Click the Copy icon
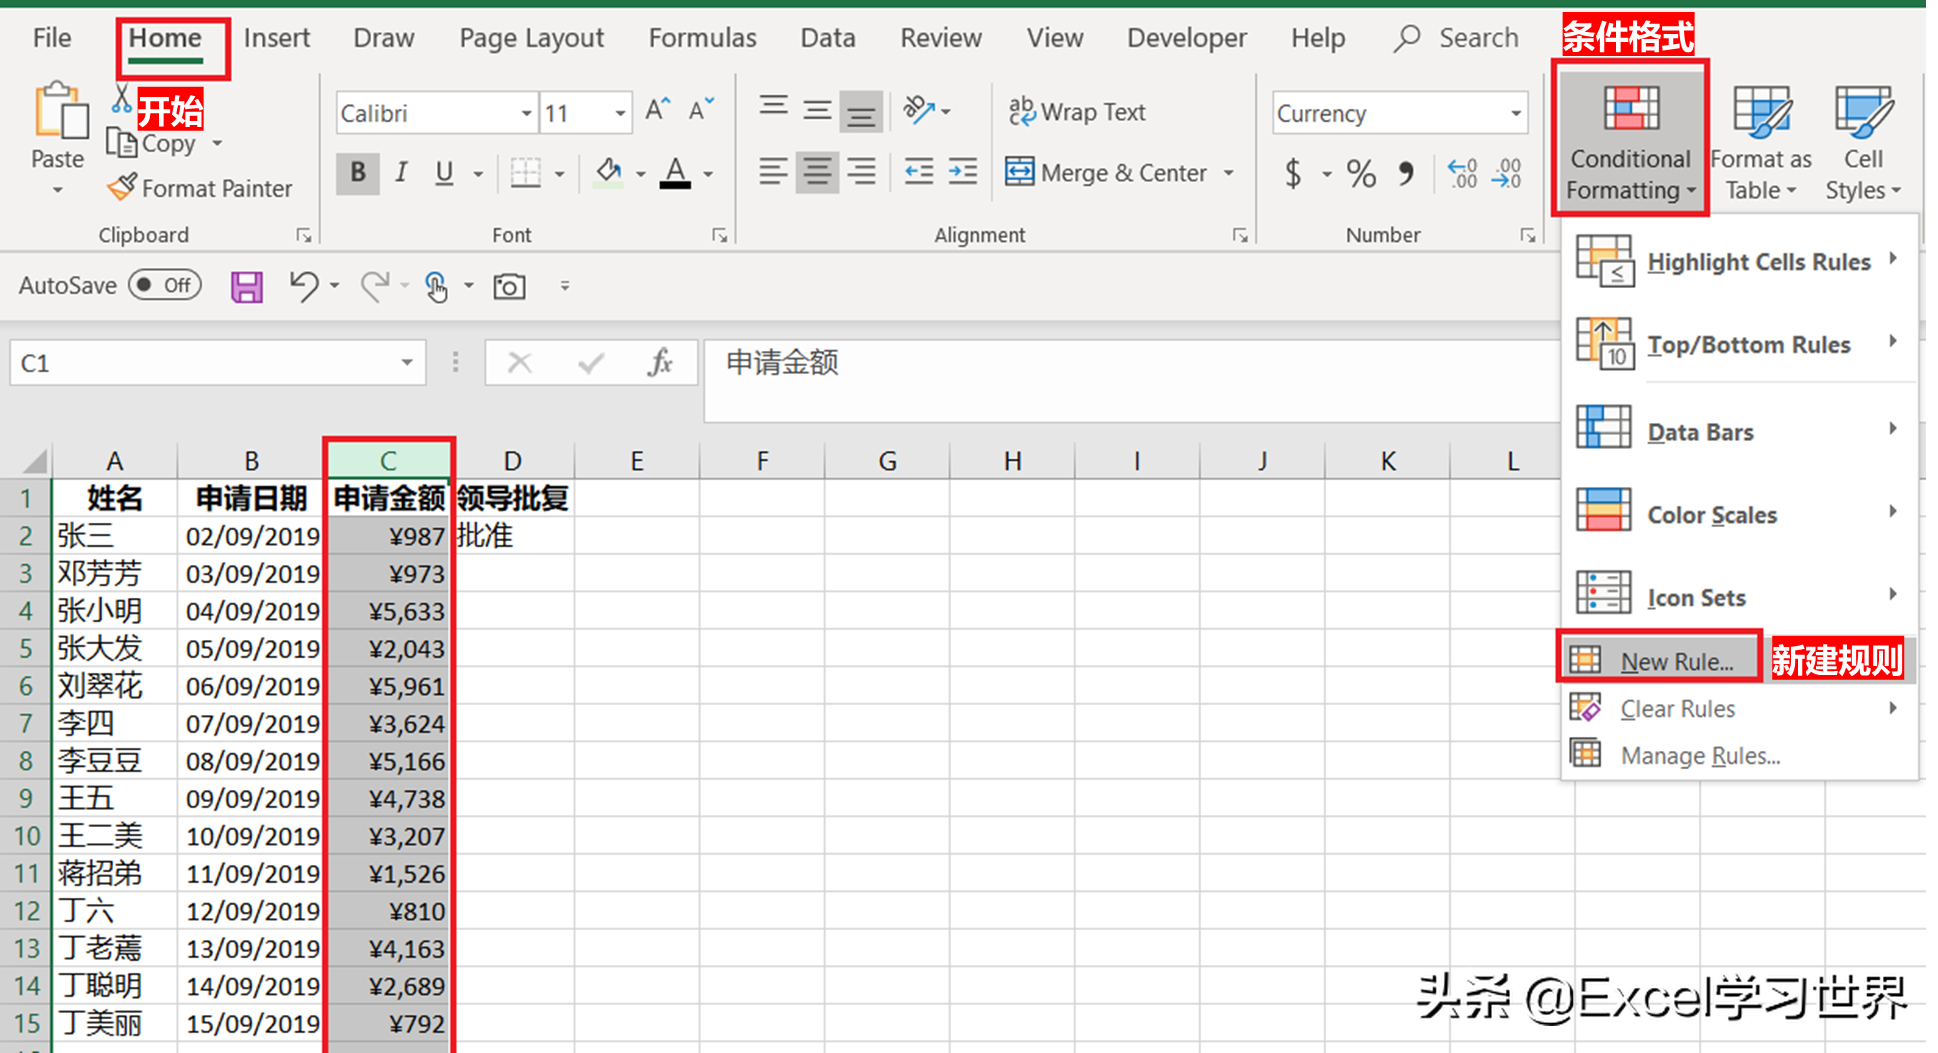 (x=122, y=144)
